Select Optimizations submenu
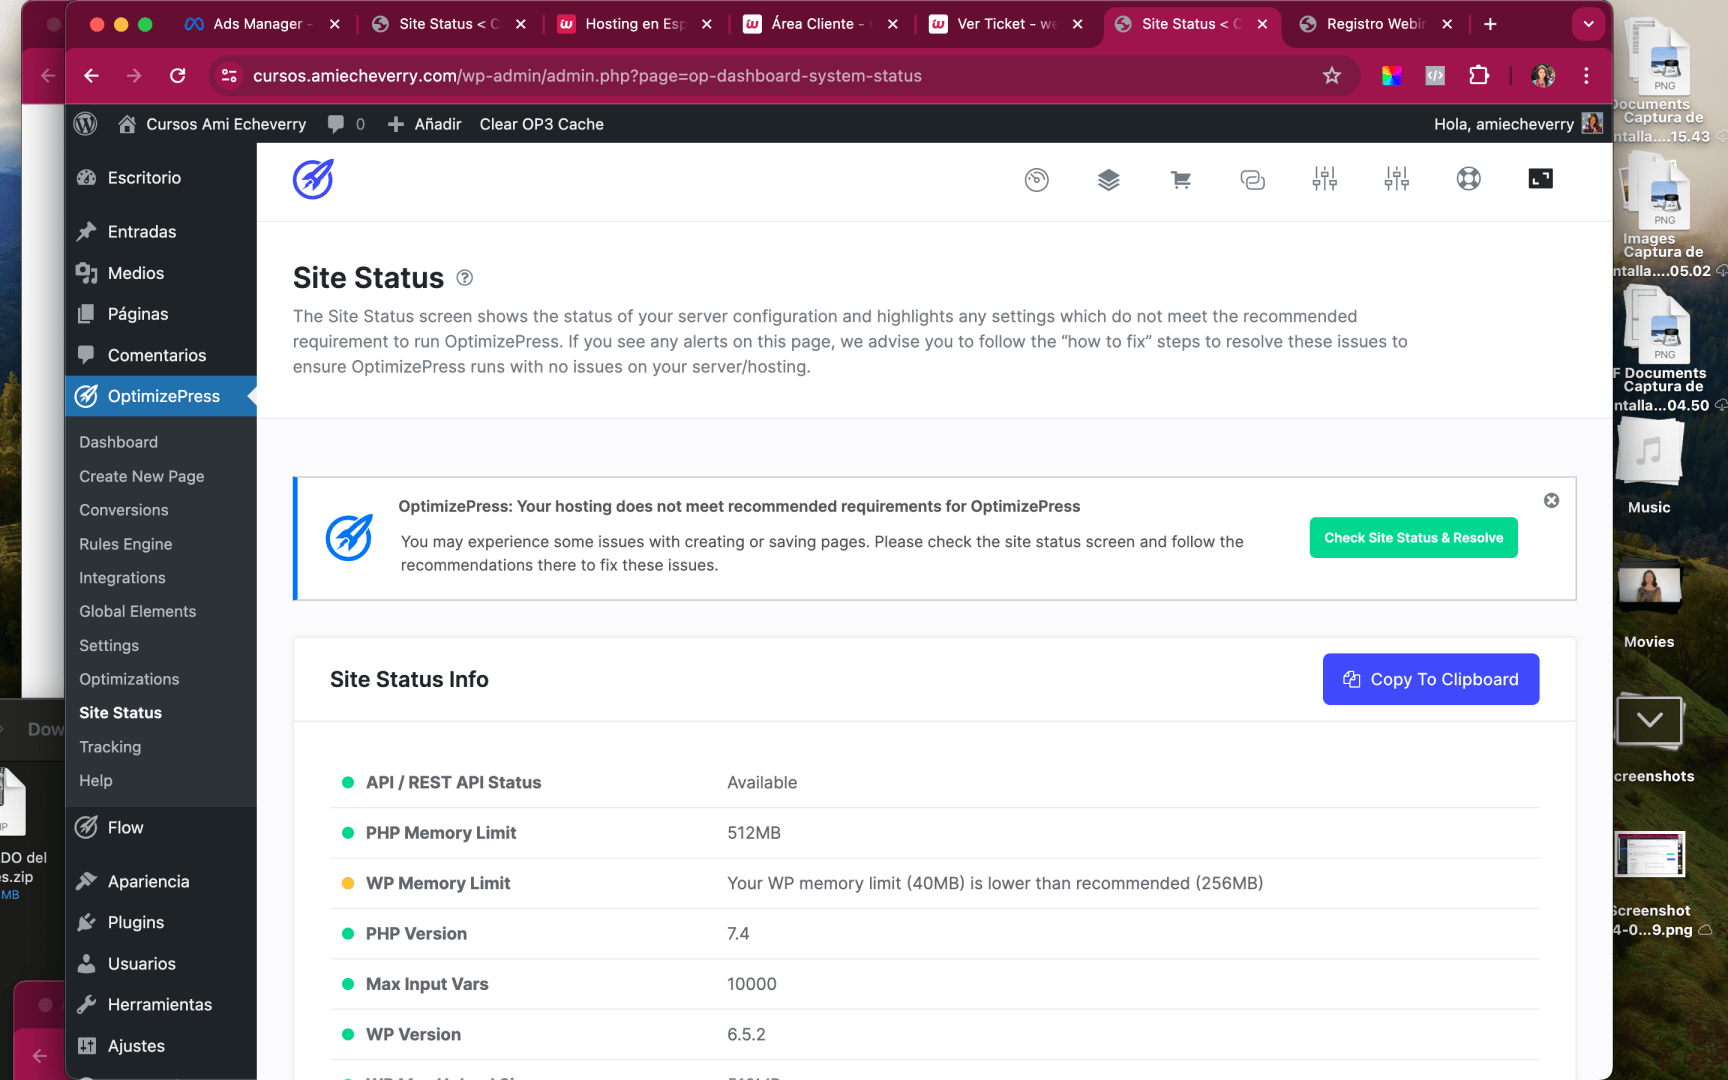Screen dimensions: 1728x1080 pos(129,679)
